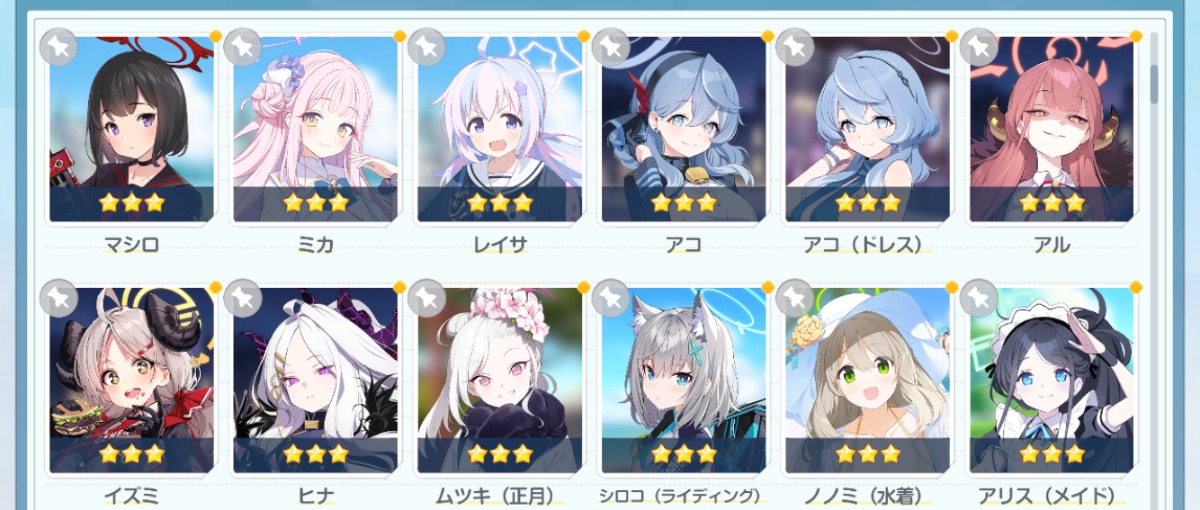The width and height of the screenshot is (1200, 510).
Task: Click the pin icon on レイサ card
Action: tap(426, 47)
